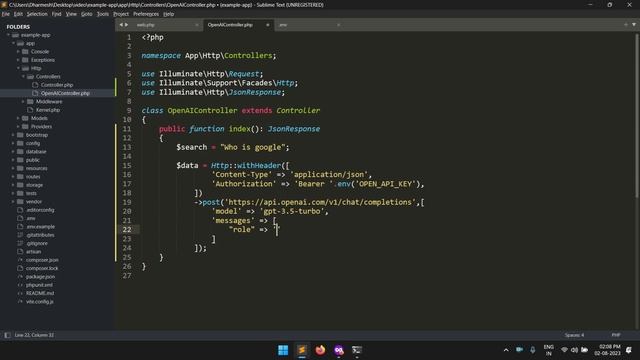This screenshot has width=640, height=360.
Task: Click the PHP syntax selector in the status bar
Action: click(x=616, y=335)
